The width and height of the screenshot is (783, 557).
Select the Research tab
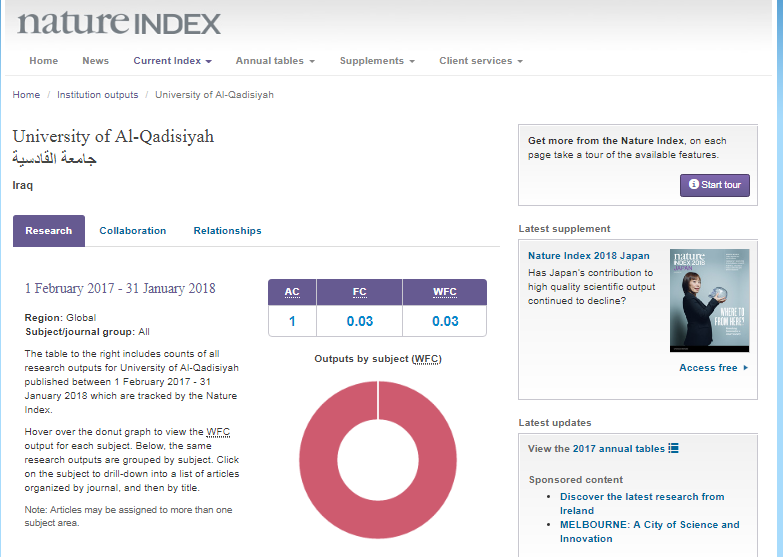tap(49, 231)
